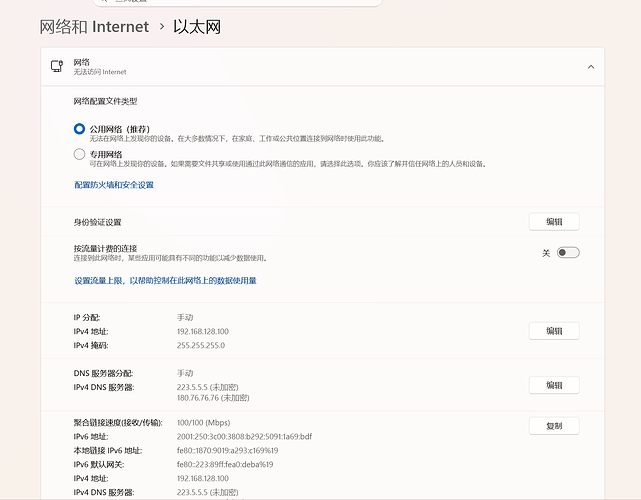Click the link speed 100/100 (Mbps)
This screenshot has height=500, width=641.
click(204, 422)
